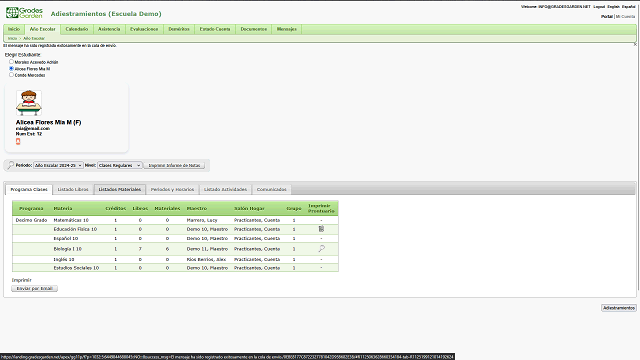Switch language to English

613,7
